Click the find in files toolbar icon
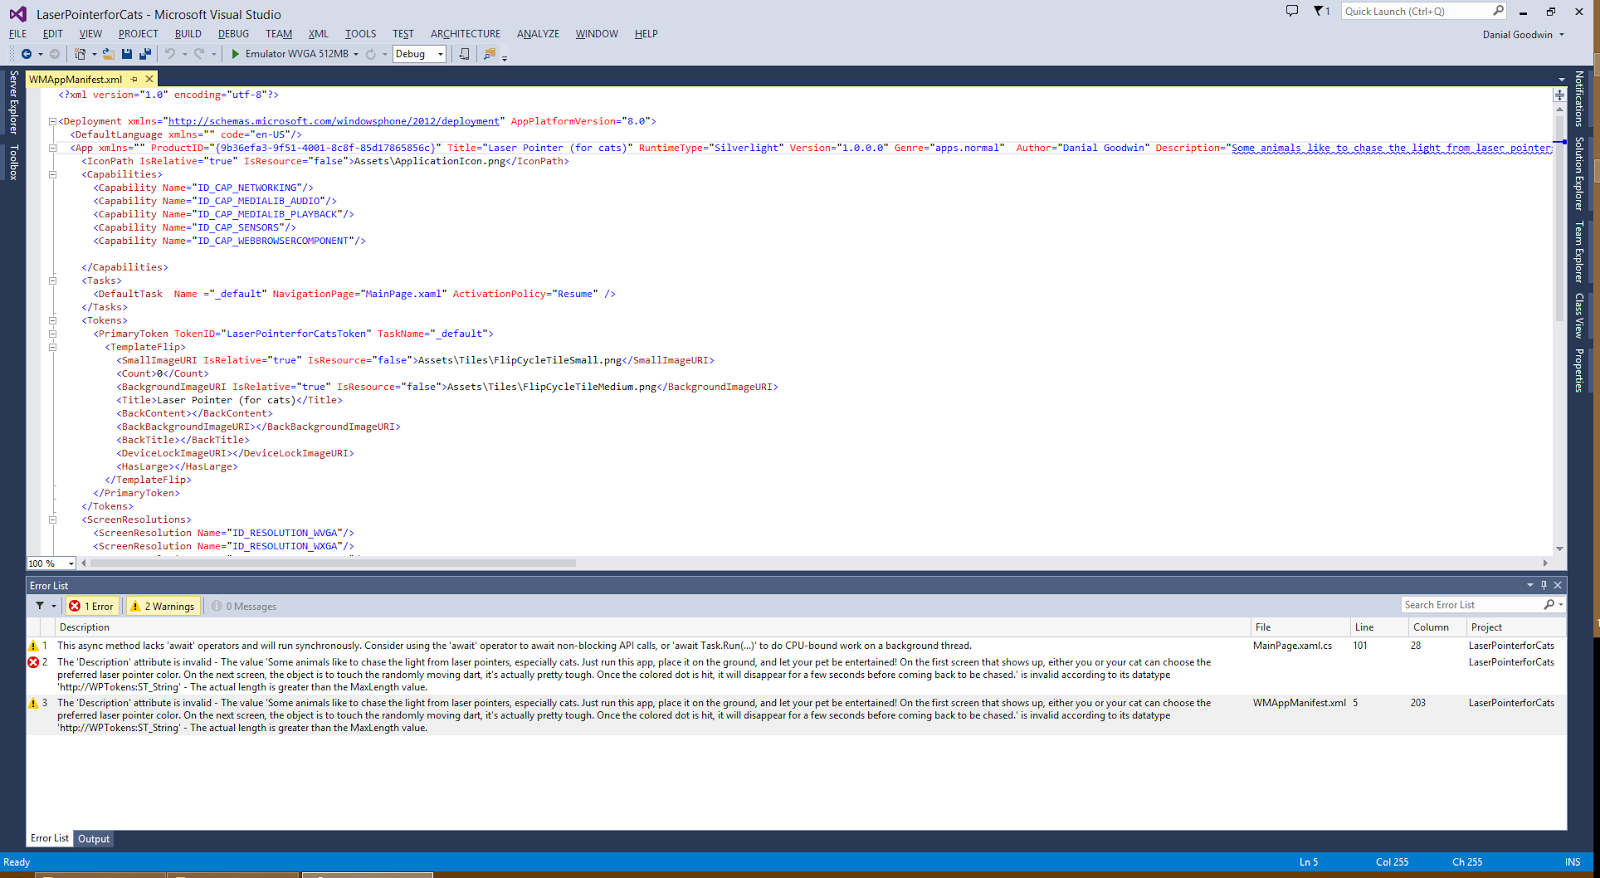The image size is (1600, 878). tap(489, 54)
